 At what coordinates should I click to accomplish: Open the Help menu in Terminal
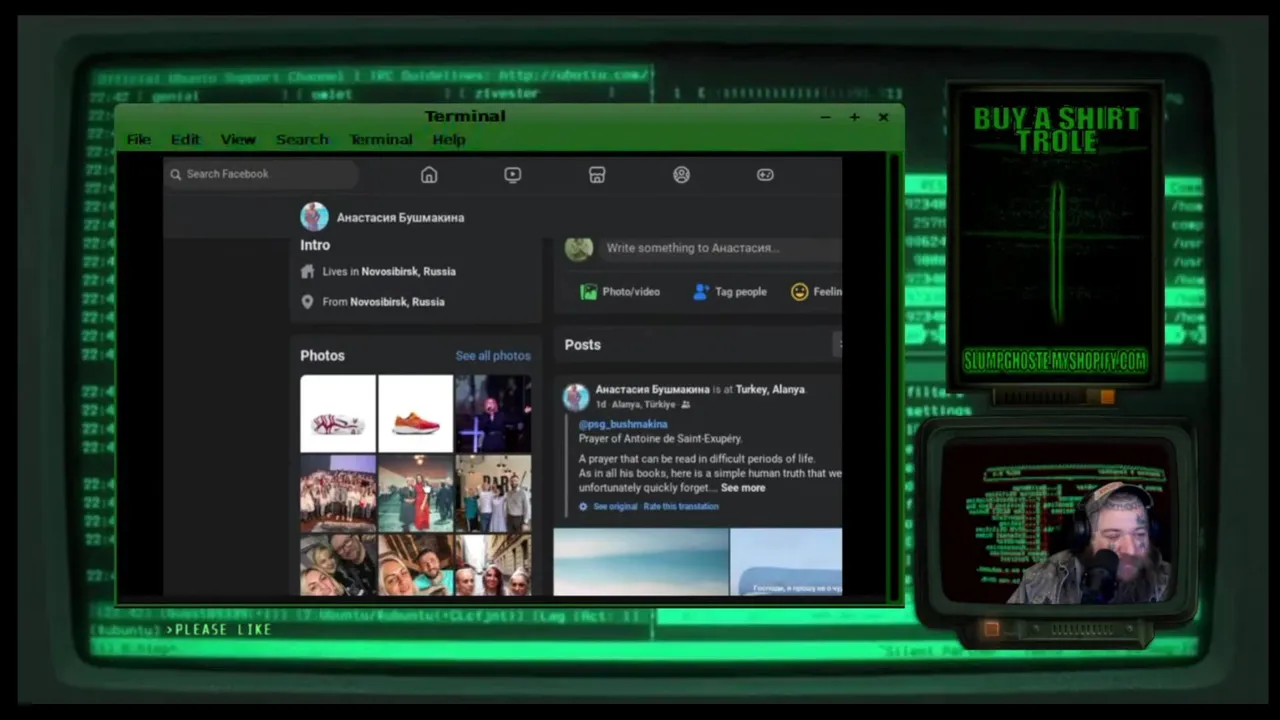(448, 140)
